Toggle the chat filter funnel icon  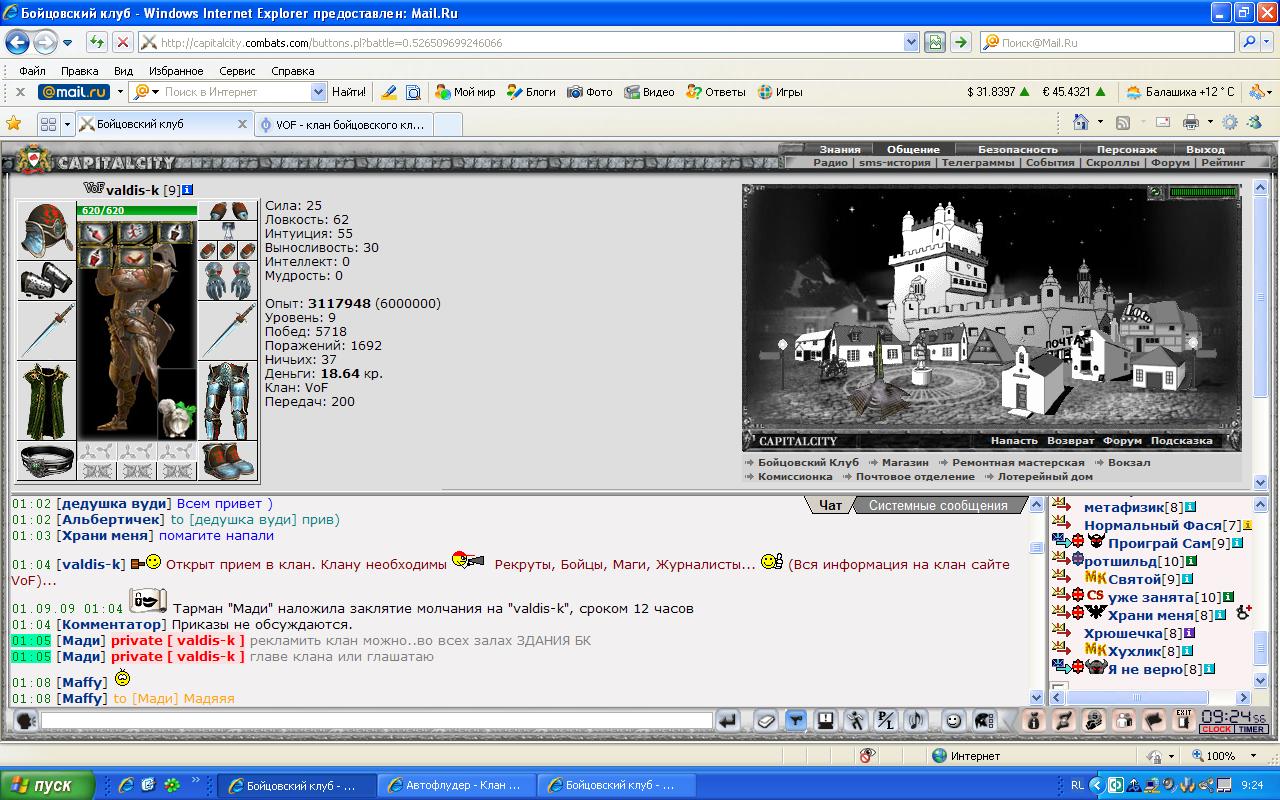pos(796,720)
